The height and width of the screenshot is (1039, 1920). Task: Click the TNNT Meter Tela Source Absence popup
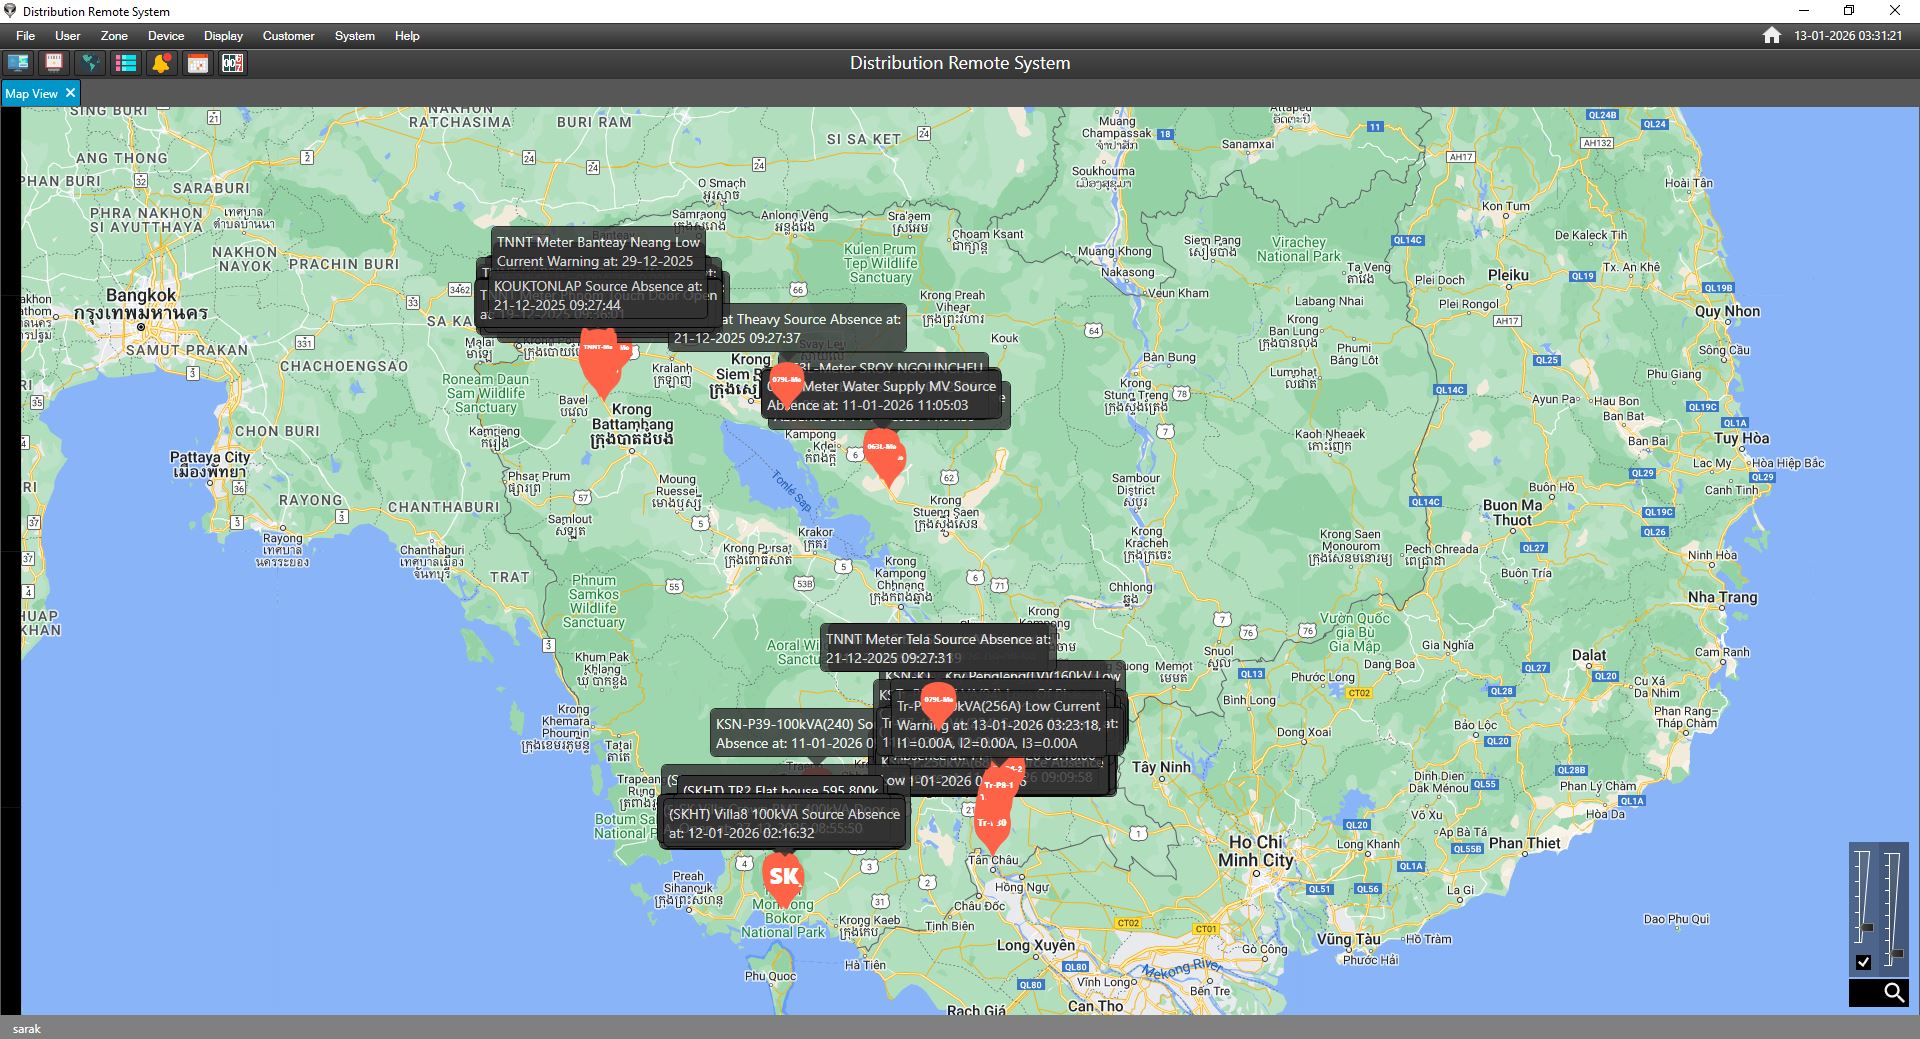click(x=936, y=648)
